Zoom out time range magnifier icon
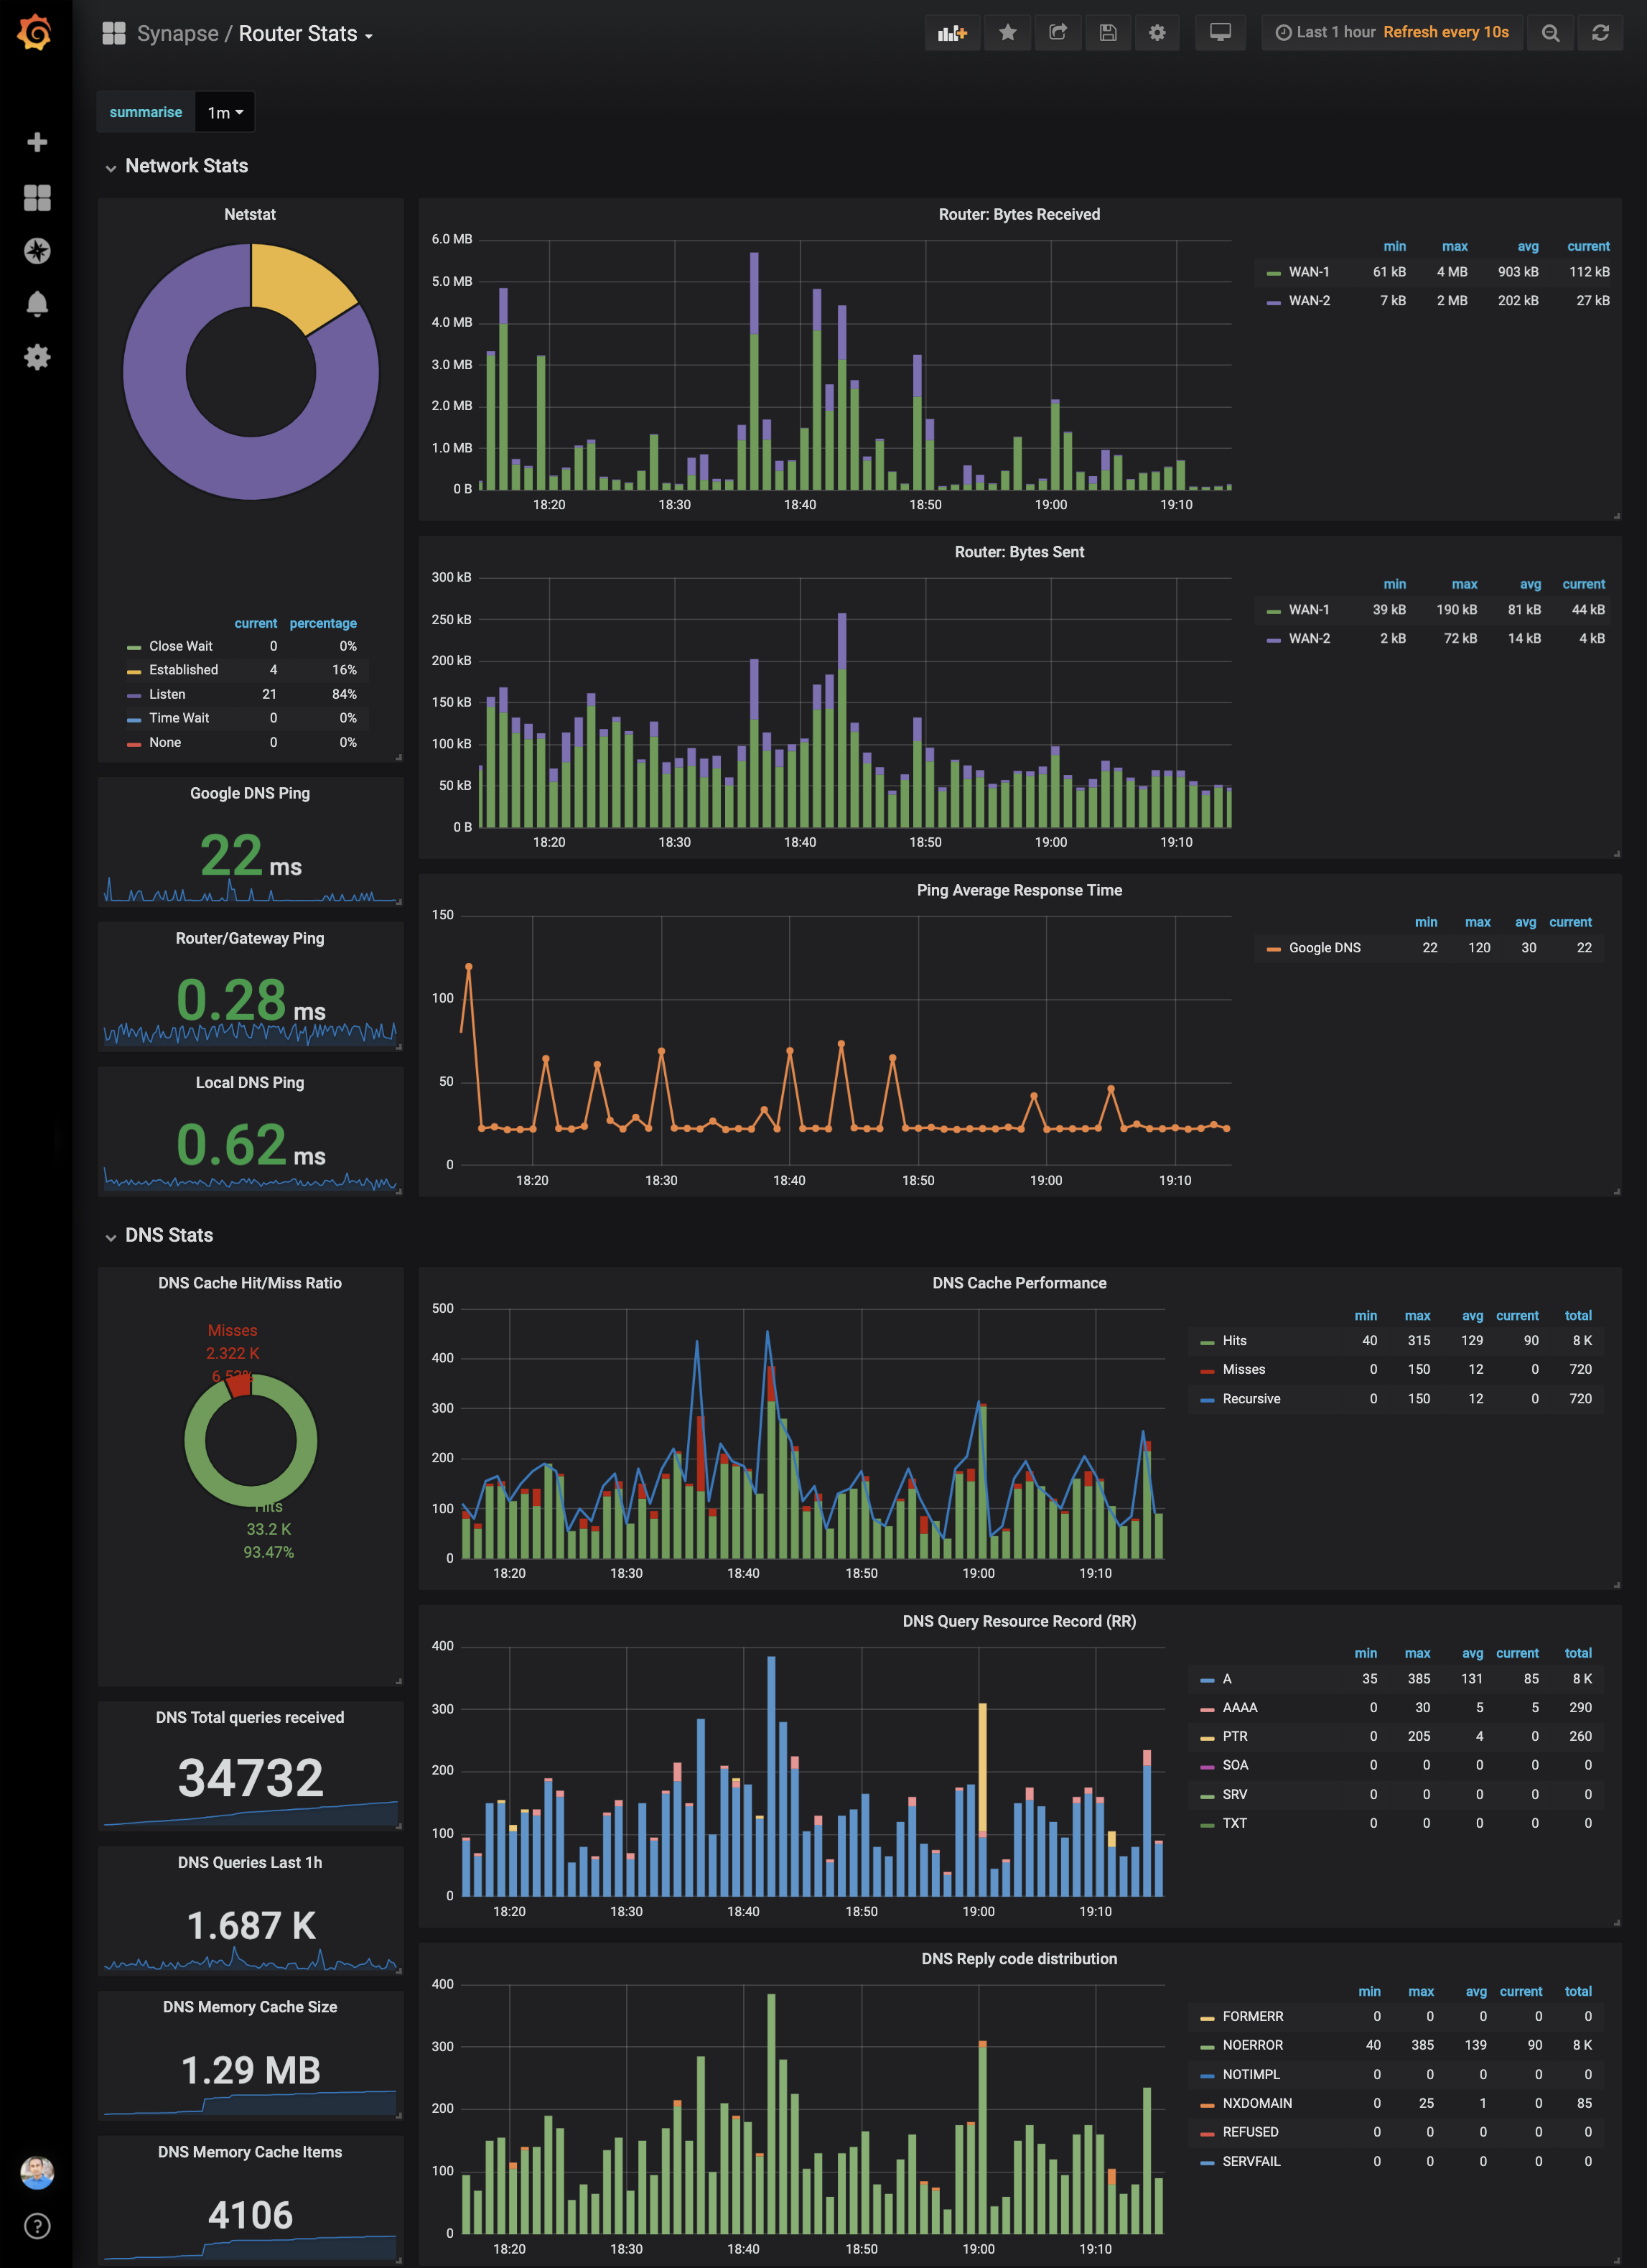The image size is (1647, 2268). pos(1550,33)
